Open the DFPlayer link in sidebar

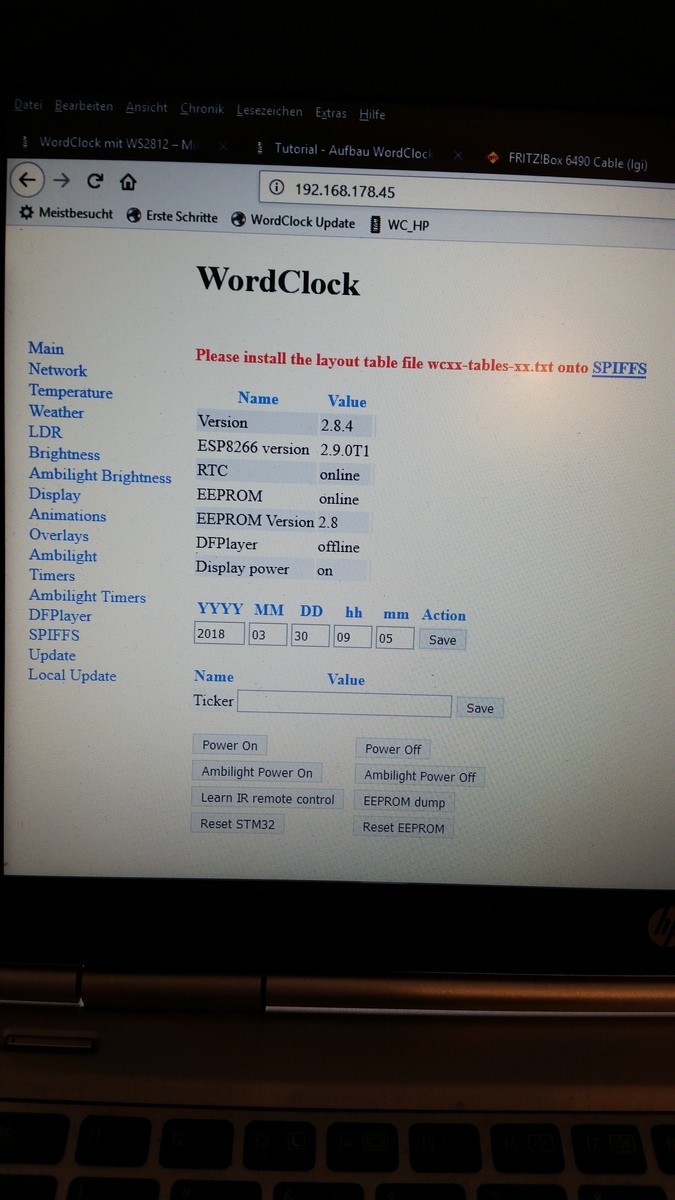tap(60, 615)
